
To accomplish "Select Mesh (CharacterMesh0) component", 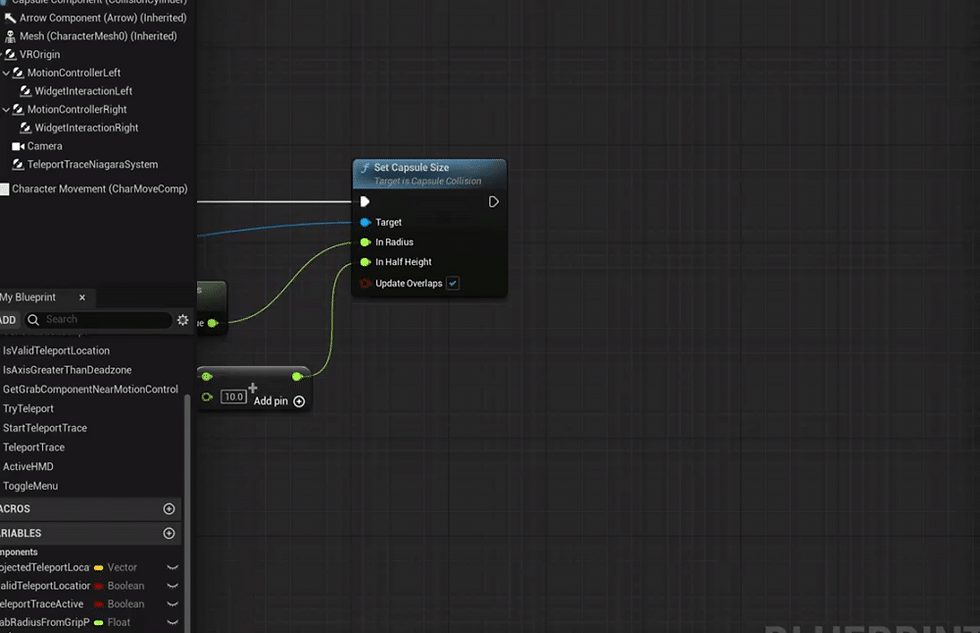I will point(98,36).
